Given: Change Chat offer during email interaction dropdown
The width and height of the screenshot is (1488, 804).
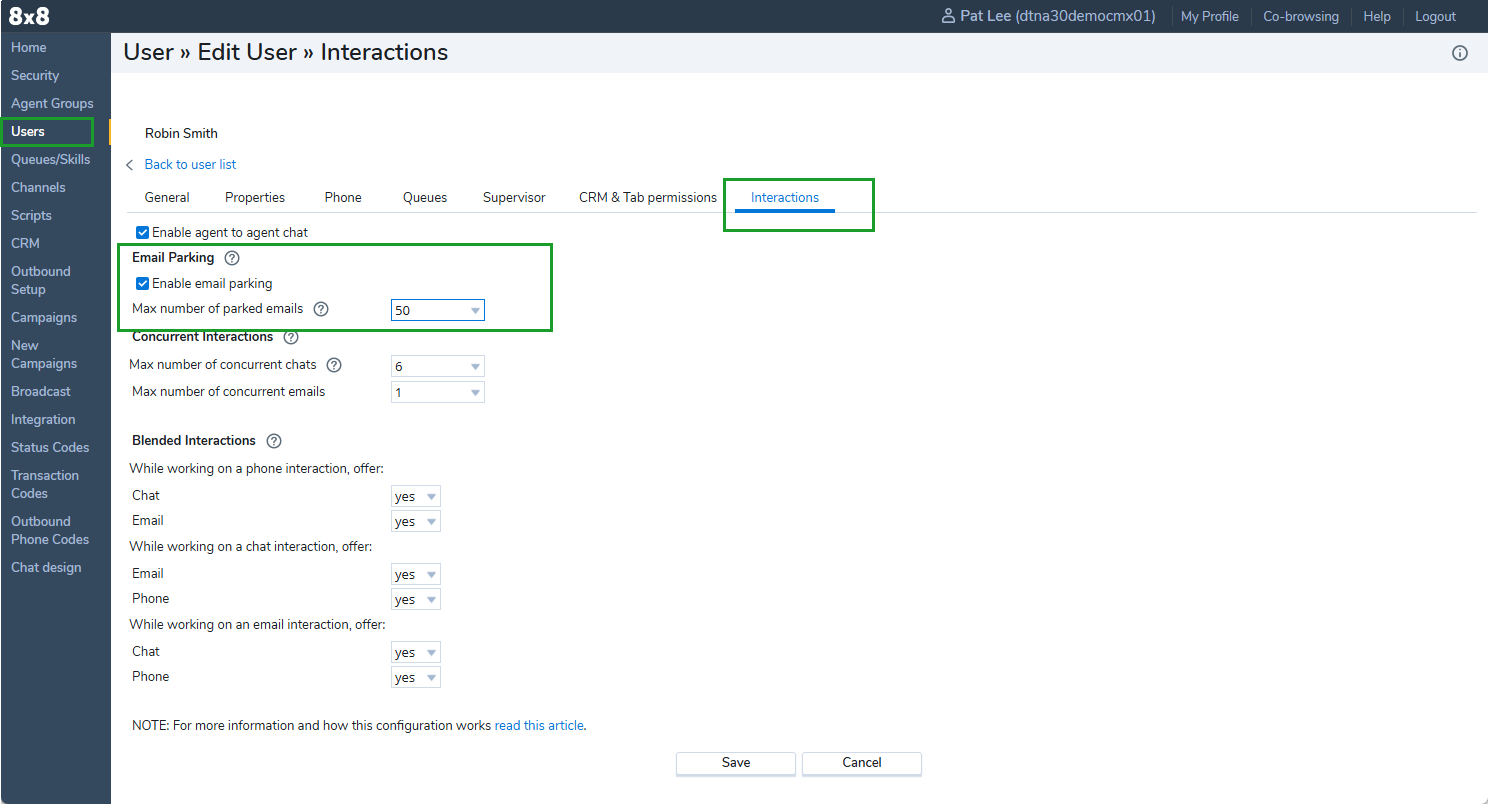Looking at the screenshot, I should pyautogui.click(x=416, y=652).
